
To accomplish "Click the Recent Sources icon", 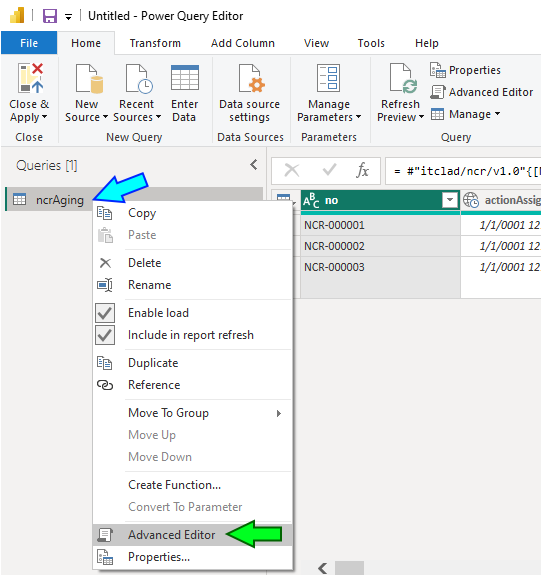I will pyautogui.click(x=139, y=78).
